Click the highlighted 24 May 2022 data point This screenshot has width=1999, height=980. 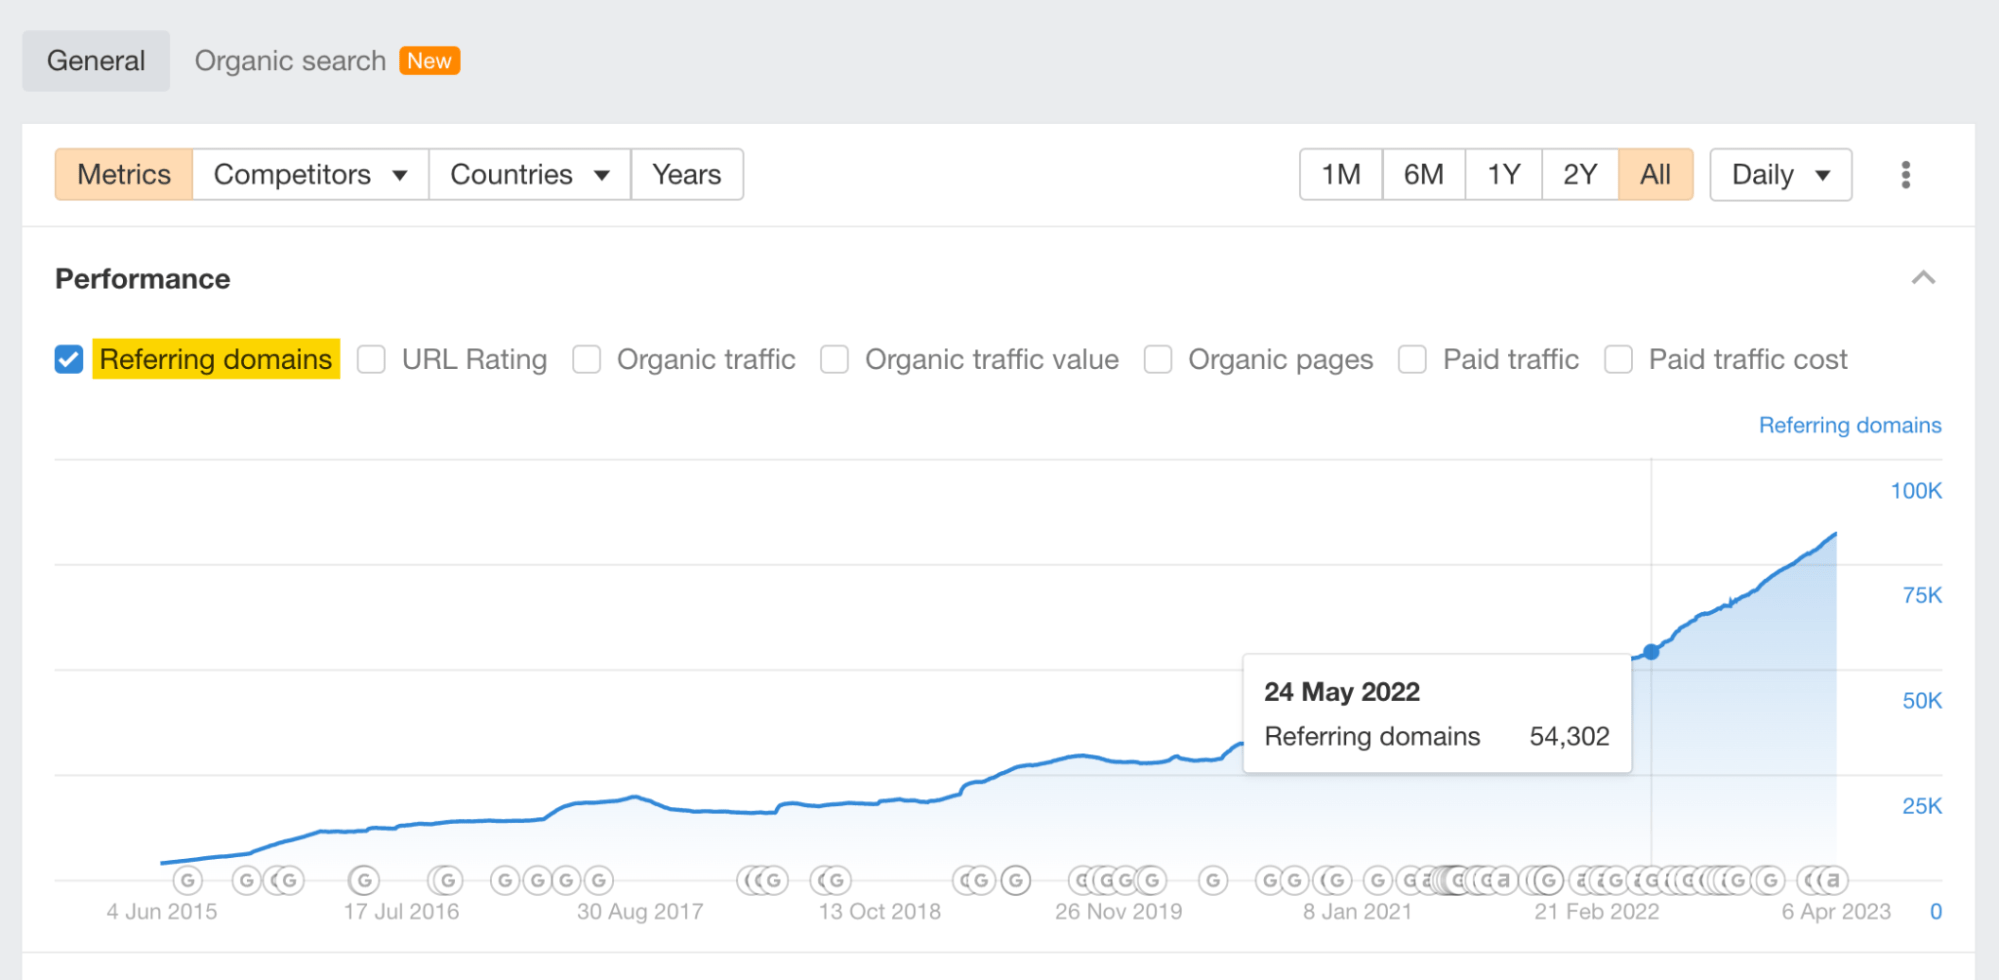tap(1651, 652)
